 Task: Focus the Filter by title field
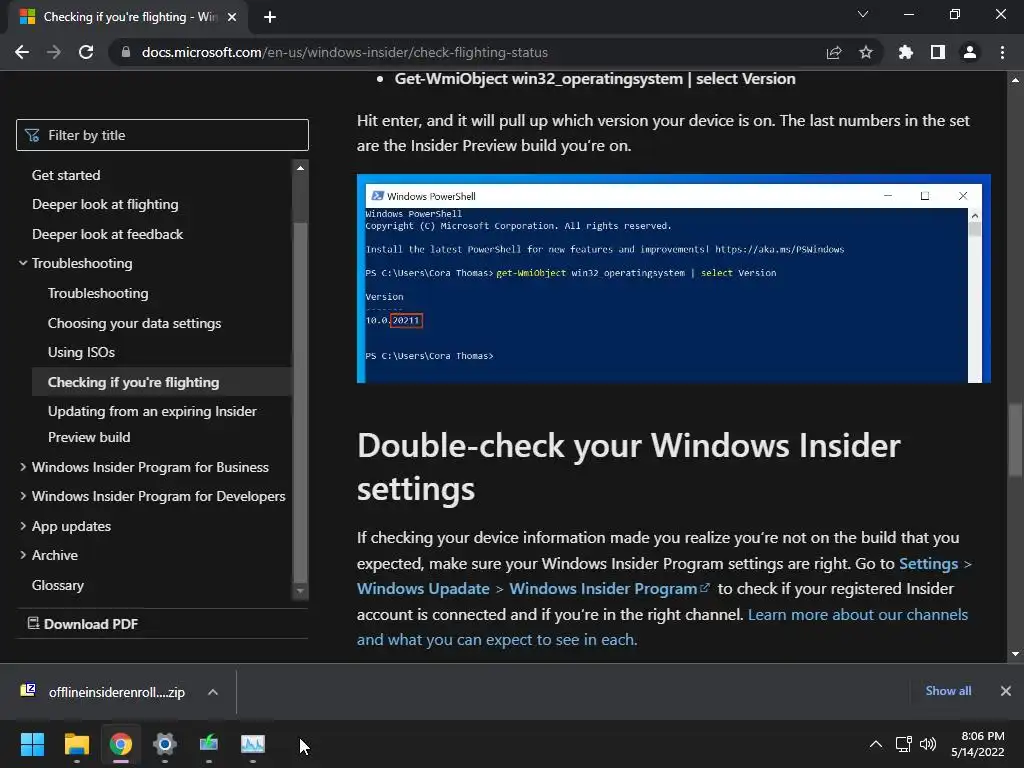pos(162,135)
